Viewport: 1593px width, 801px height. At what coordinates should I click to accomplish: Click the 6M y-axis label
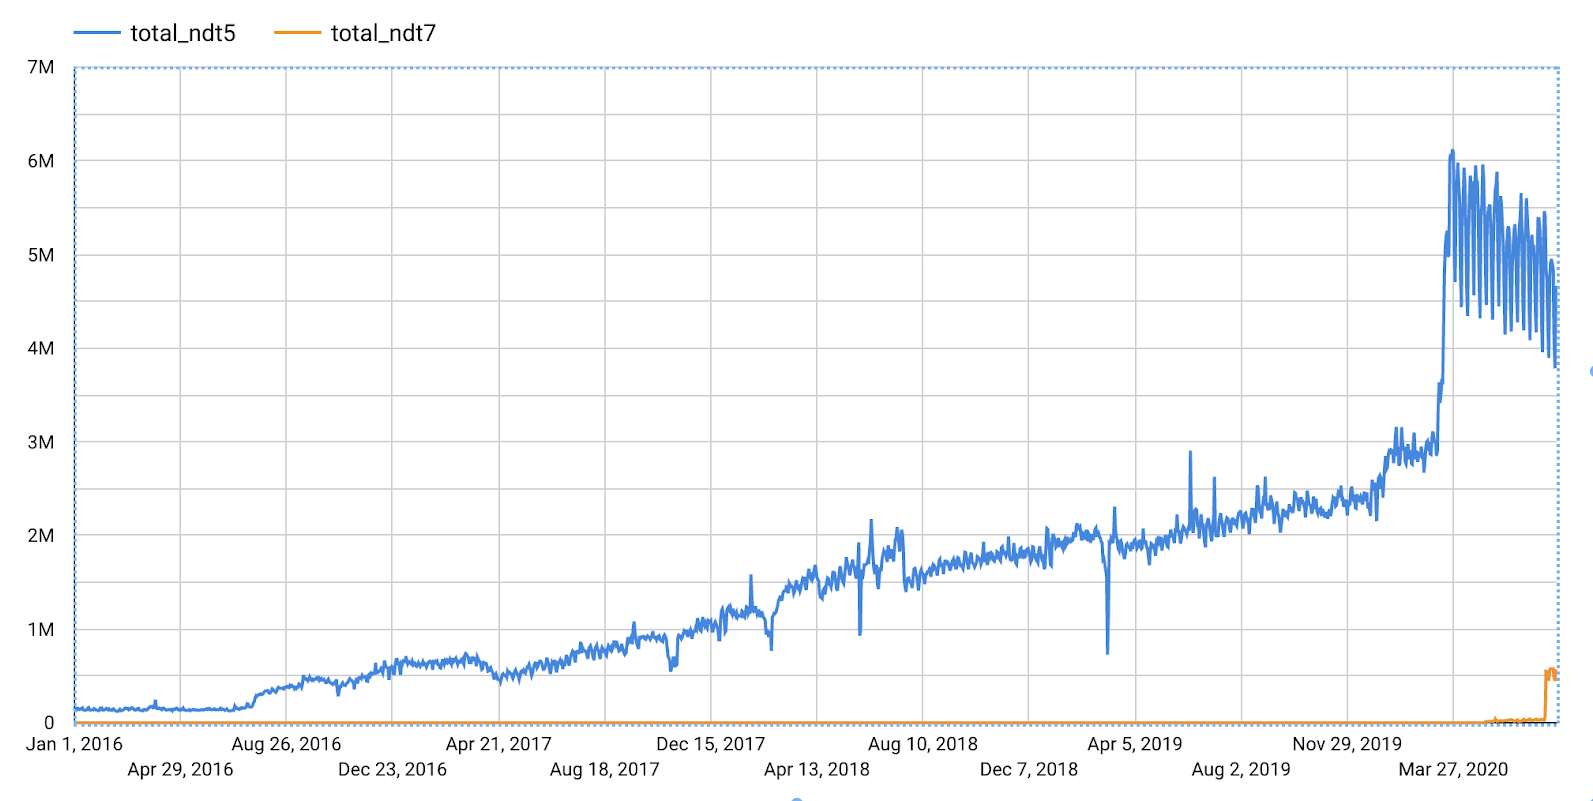(41, 161)
